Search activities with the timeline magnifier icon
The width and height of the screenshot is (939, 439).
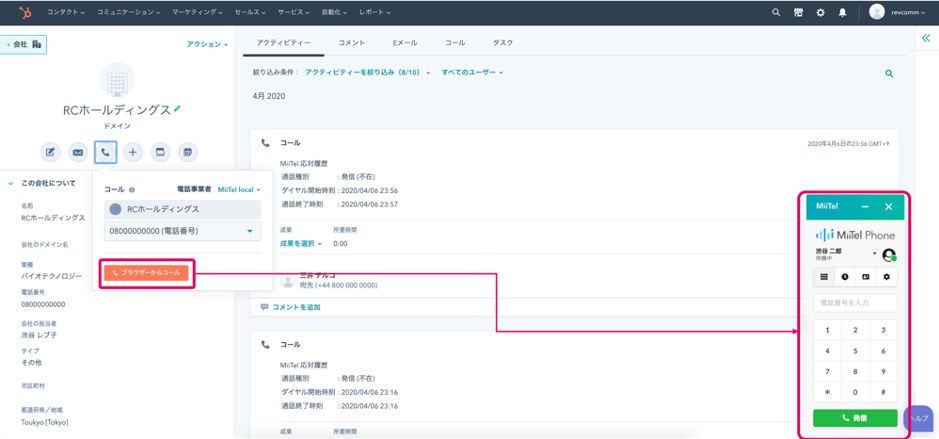889,74
